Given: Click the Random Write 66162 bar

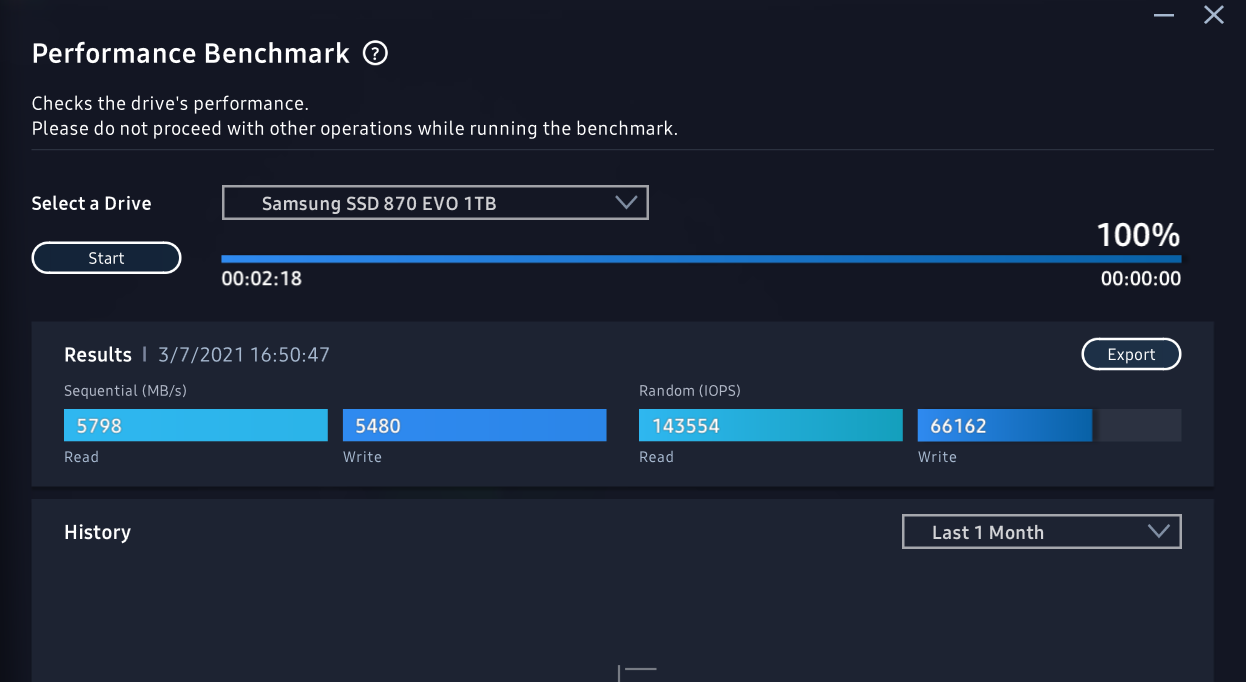Looking at the screenshot, I should point(1004,425).
